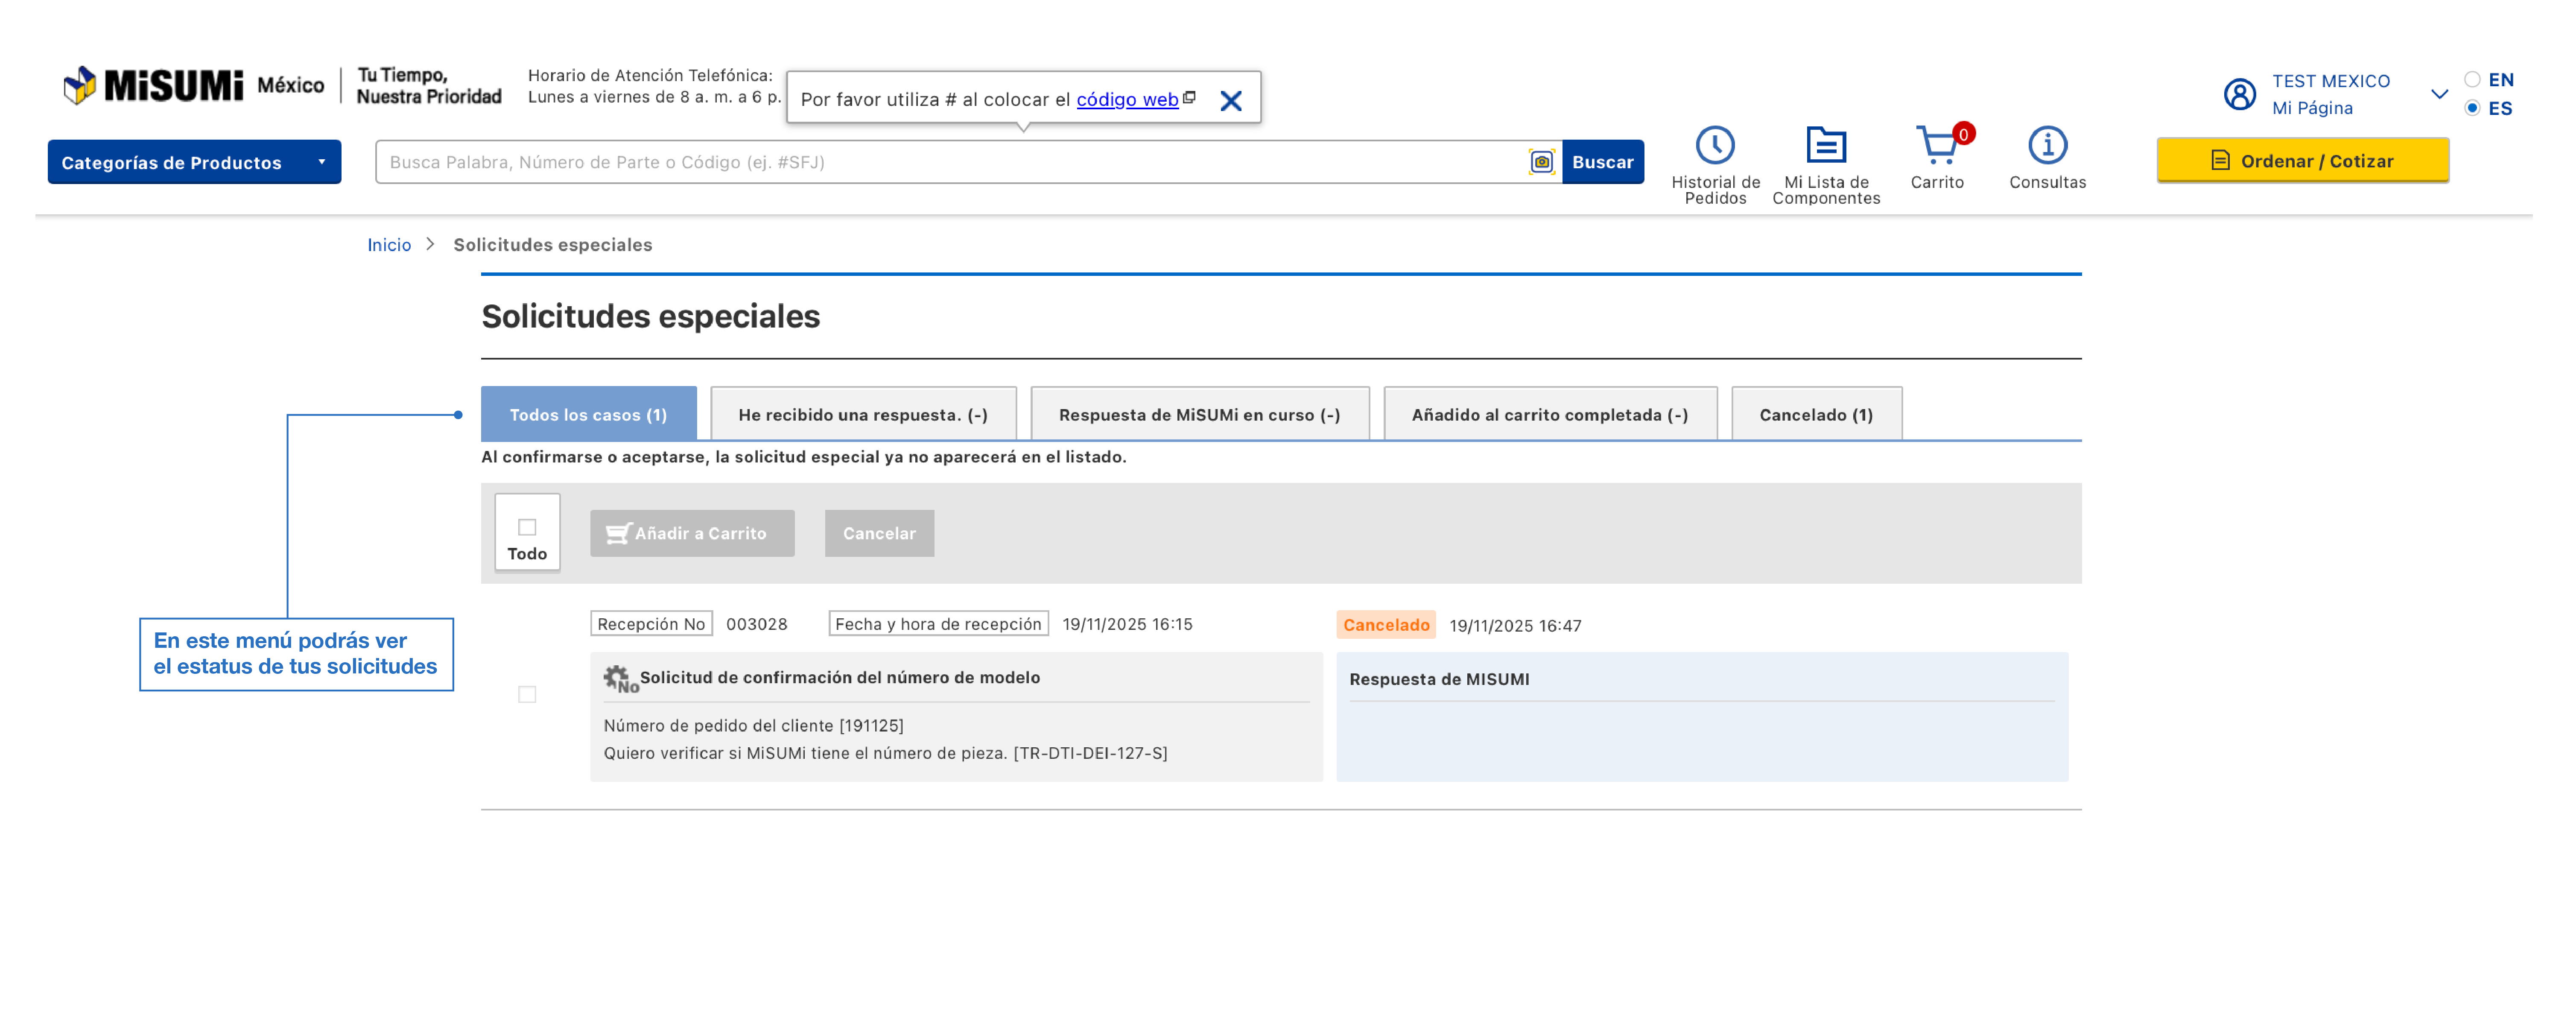Click the Recepción No label
Image resolution: width=2576 pixels, height=1021 pixels.
click(651, 624)
